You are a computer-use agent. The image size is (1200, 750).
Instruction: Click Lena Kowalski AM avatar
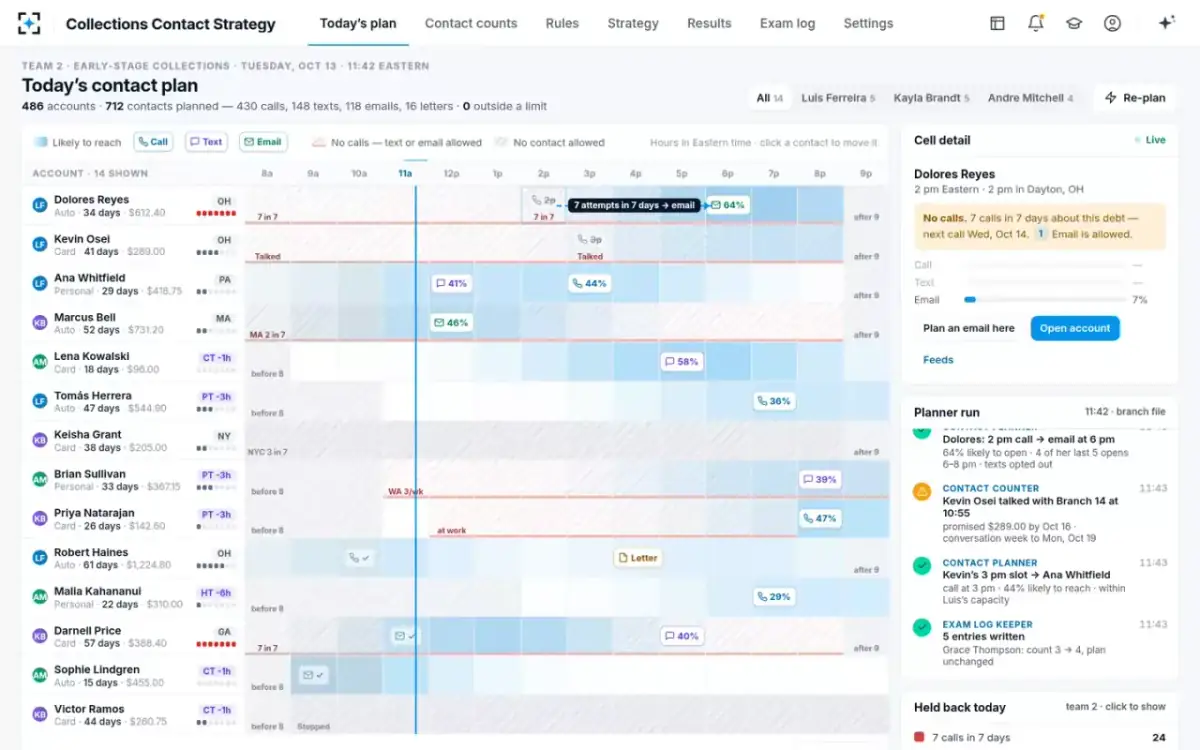pos(40,362)
